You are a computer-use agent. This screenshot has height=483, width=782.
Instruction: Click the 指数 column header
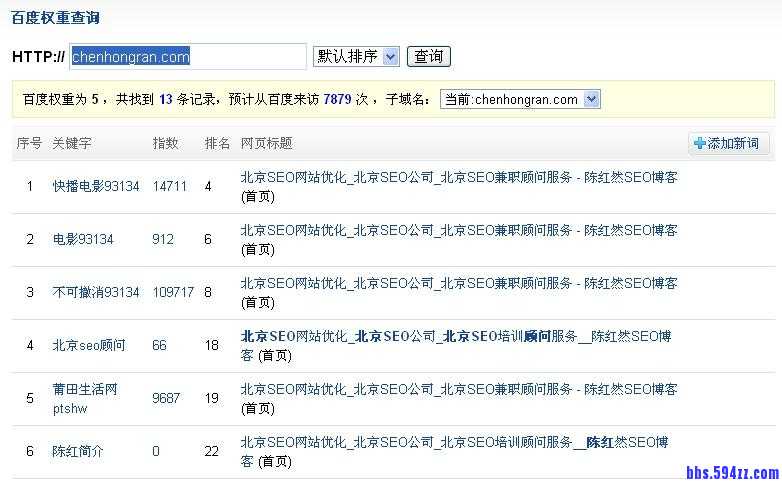point(165,143)
